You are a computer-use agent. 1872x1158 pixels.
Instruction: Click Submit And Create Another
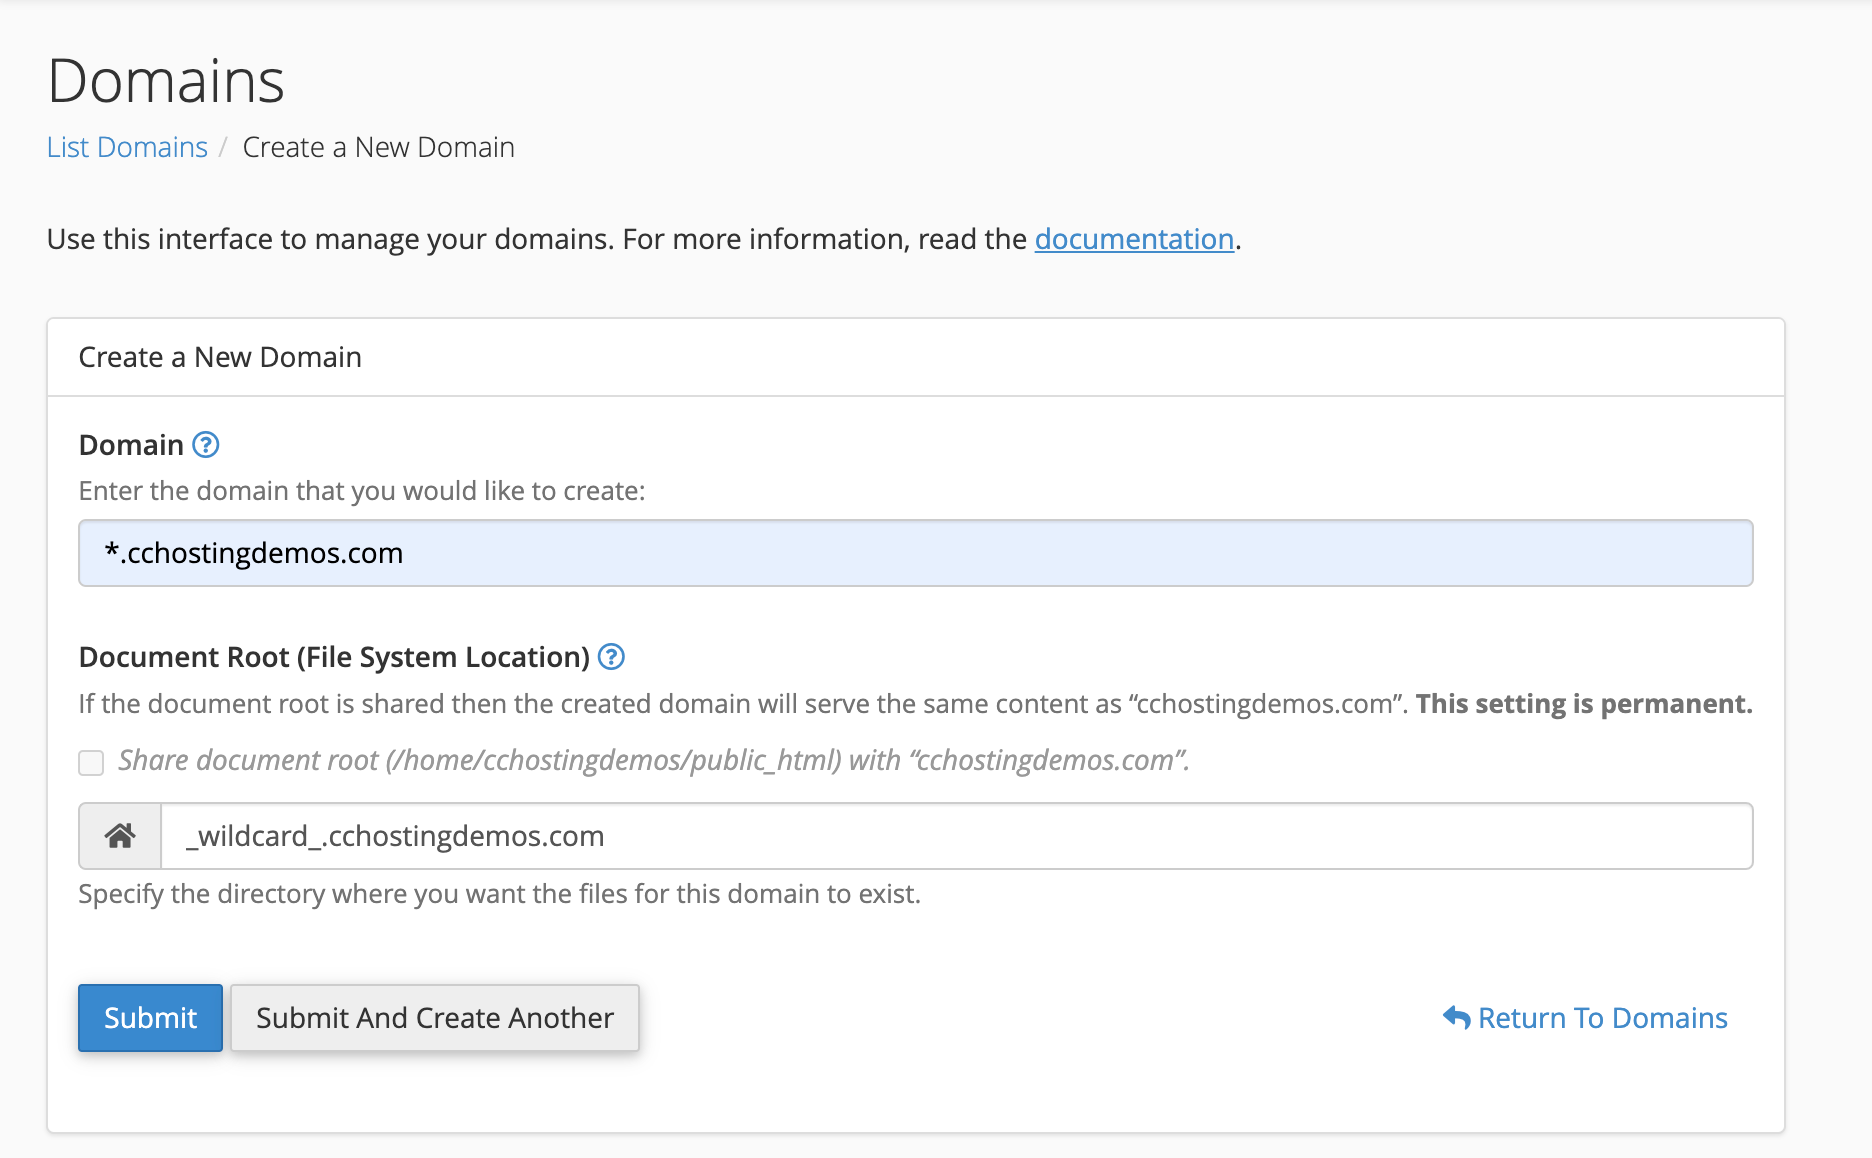pos(435,1018)
